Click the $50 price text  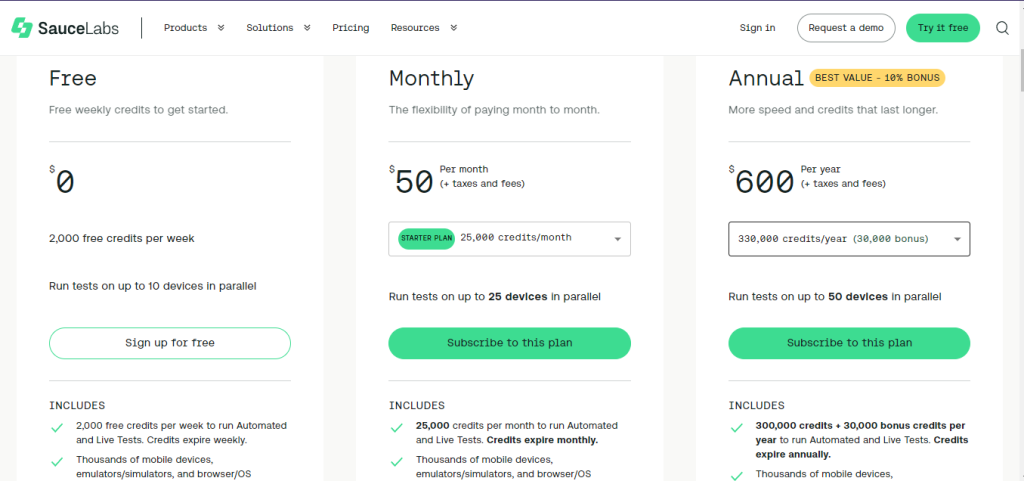(411, 181)
